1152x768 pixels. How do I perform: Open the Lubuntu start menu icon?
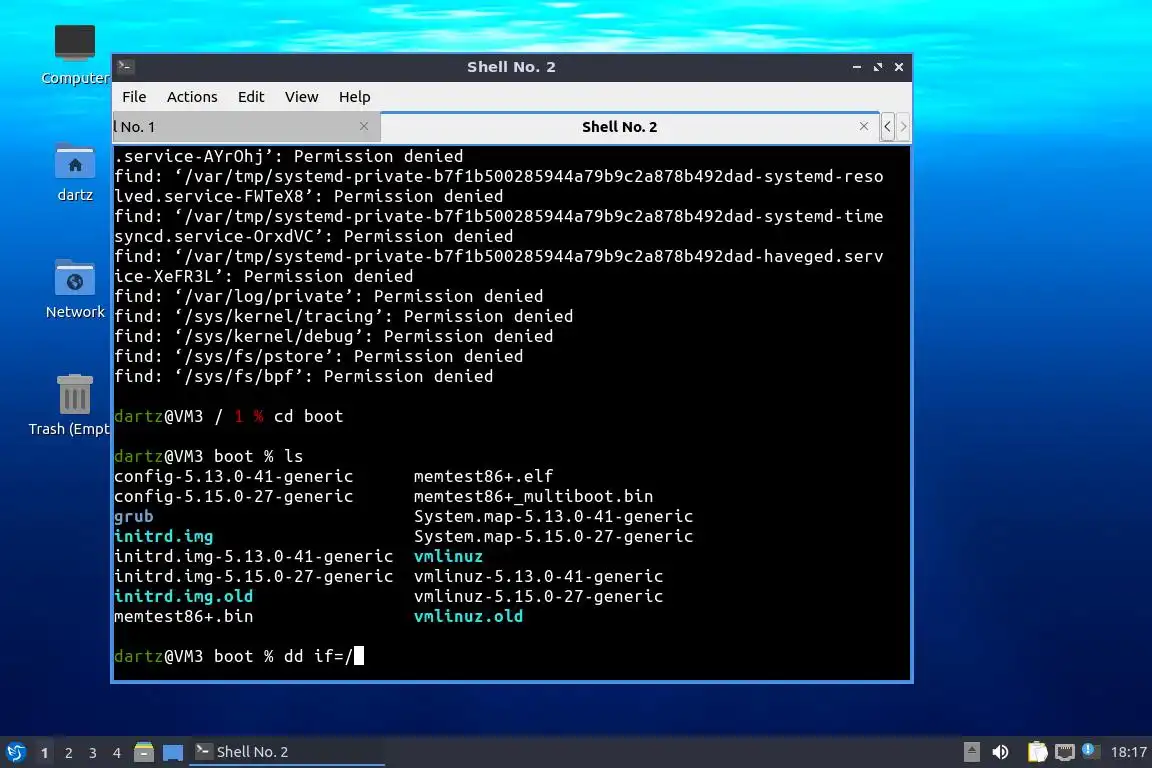(x=15, y=752)
